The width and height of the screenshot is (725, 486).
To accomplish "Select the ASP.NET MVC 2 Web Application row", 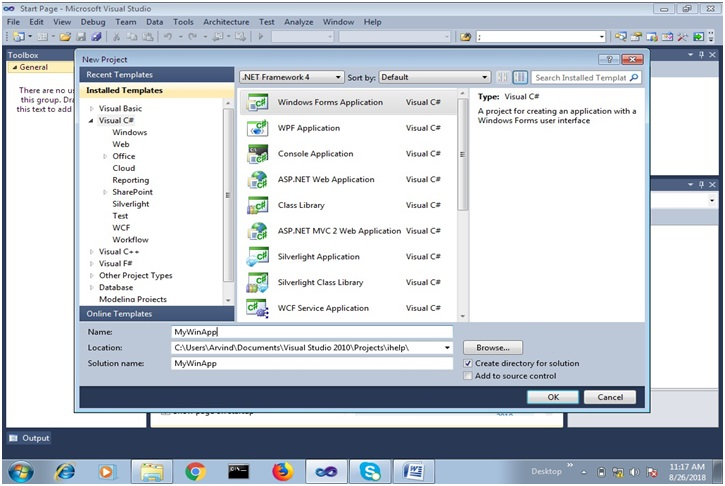I will pyautogui.click(x=348, y=231).
